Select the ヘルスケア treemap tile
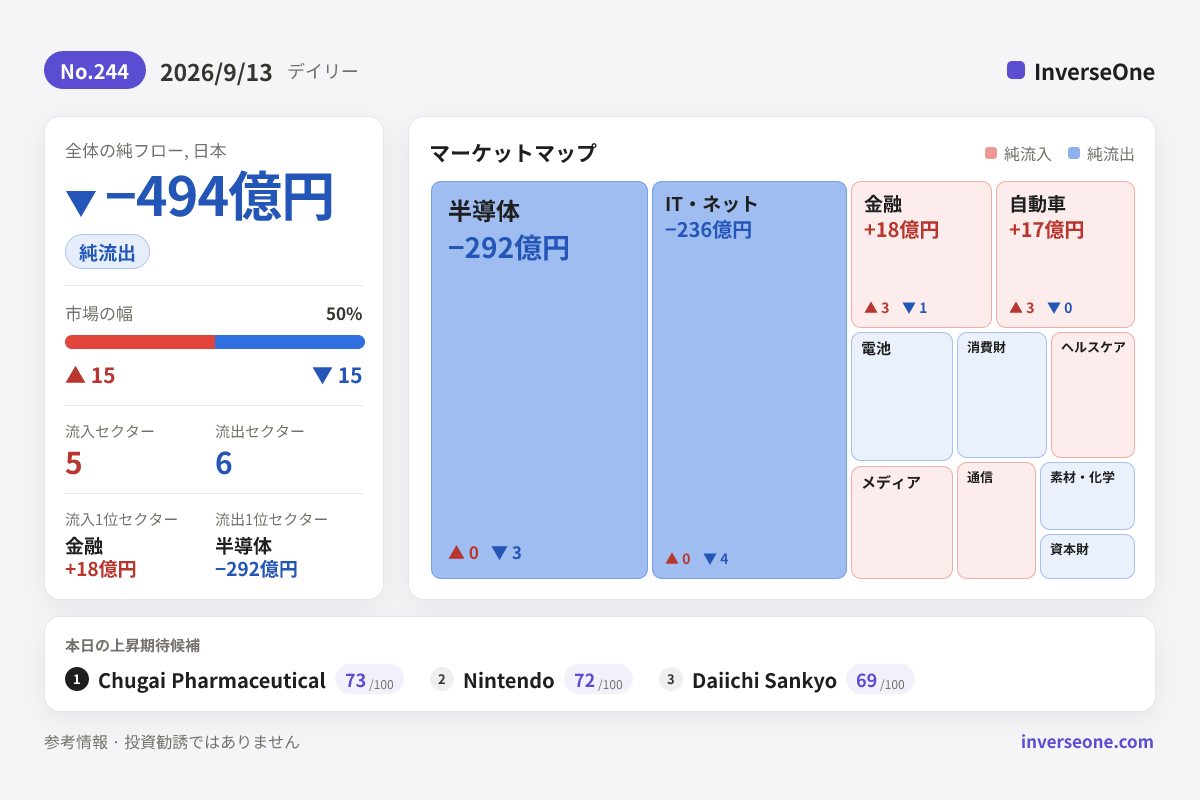 (x=1093, y=395)
